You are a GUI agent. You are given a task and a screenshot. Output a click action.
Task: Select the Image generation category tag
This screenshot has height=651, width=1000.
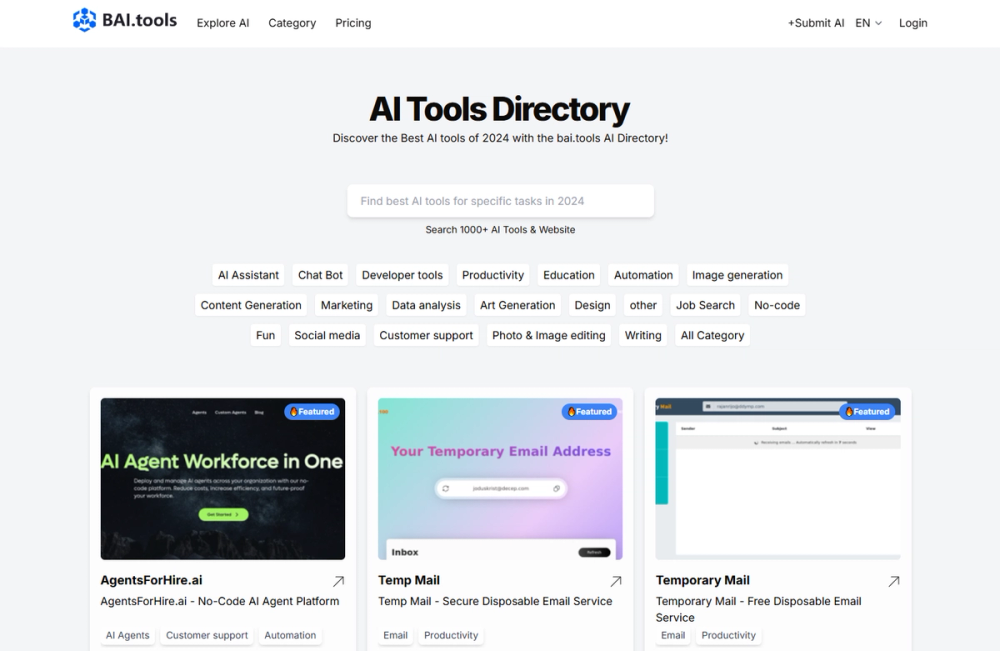[x=737, y=275]
